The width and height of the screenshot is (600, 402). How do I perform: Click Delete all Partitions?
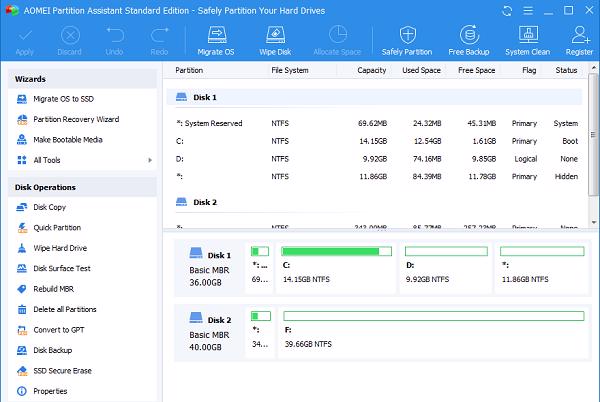(x=64, y=309)
